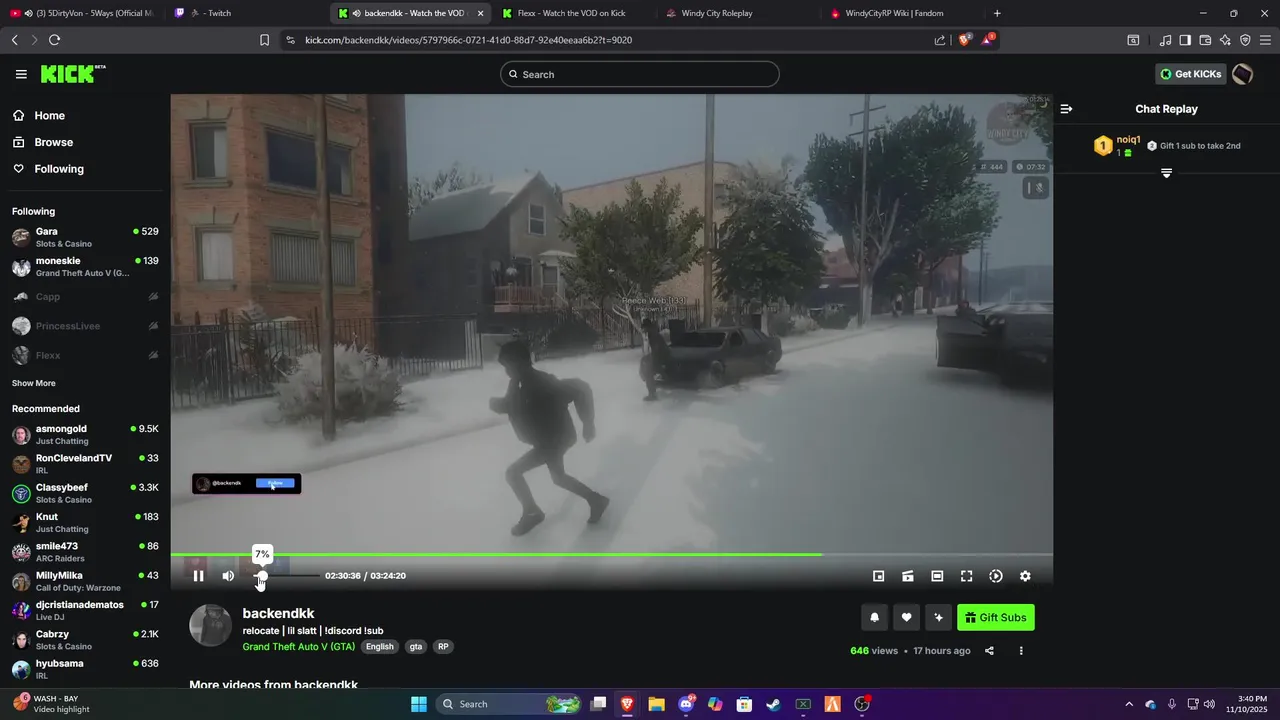Switch to the Twitch browser tab
Image resolution: width=1280 pixels, height=720 pixels.
point(247,13)
